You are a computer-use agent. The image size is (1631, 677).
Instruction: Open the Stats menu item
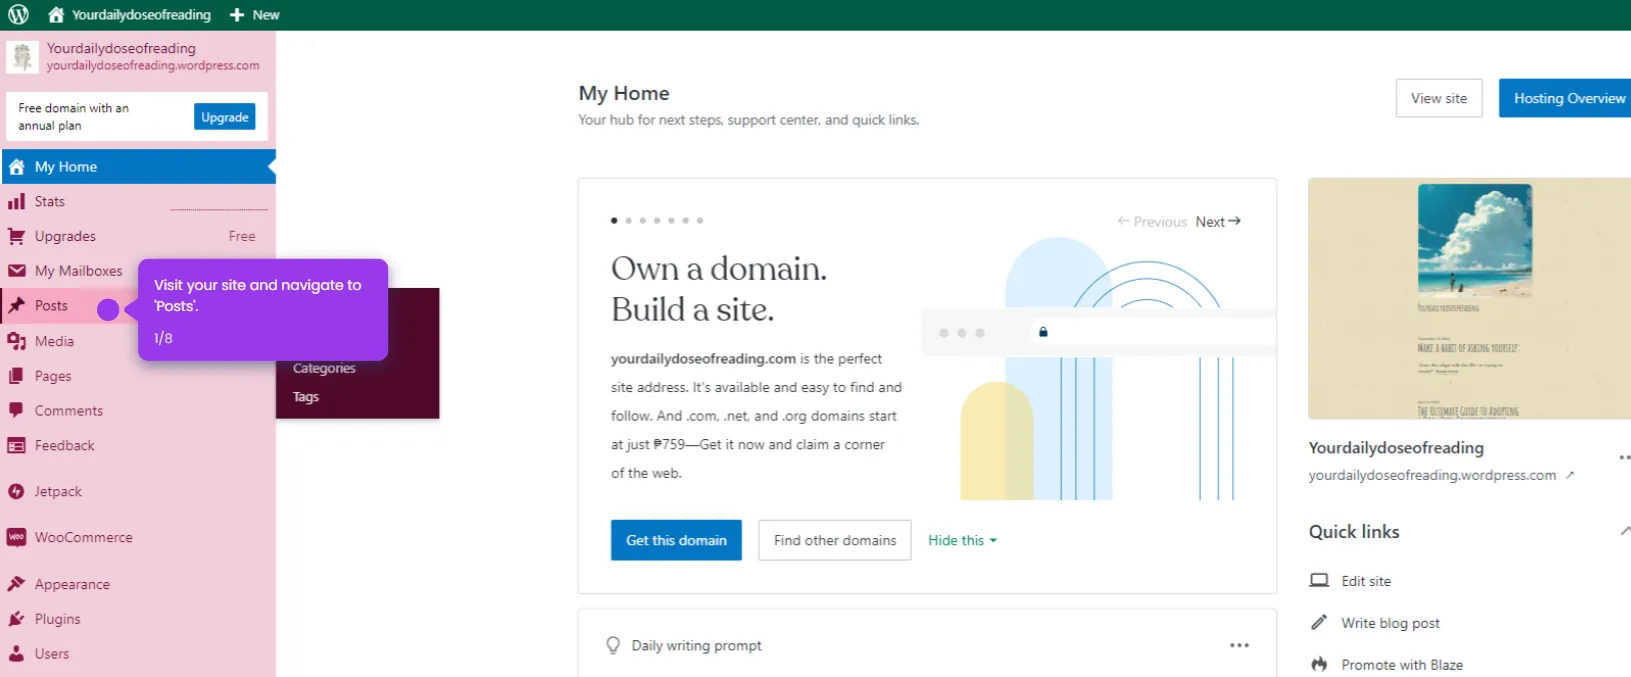click(138, 202)
